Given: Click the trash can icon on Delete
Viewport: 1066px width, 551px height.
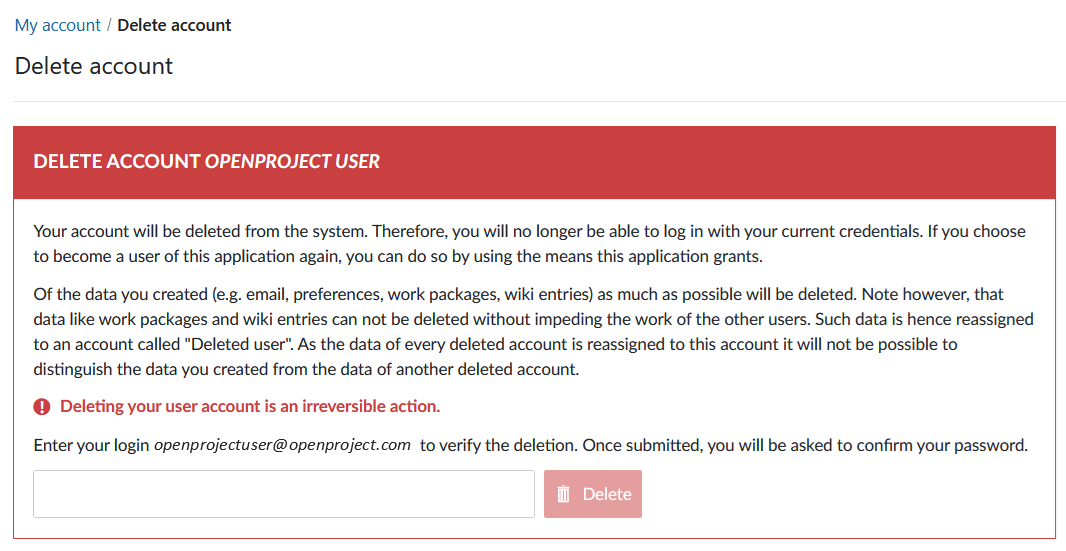Looking at the screenshot, I should click(564, 494).
